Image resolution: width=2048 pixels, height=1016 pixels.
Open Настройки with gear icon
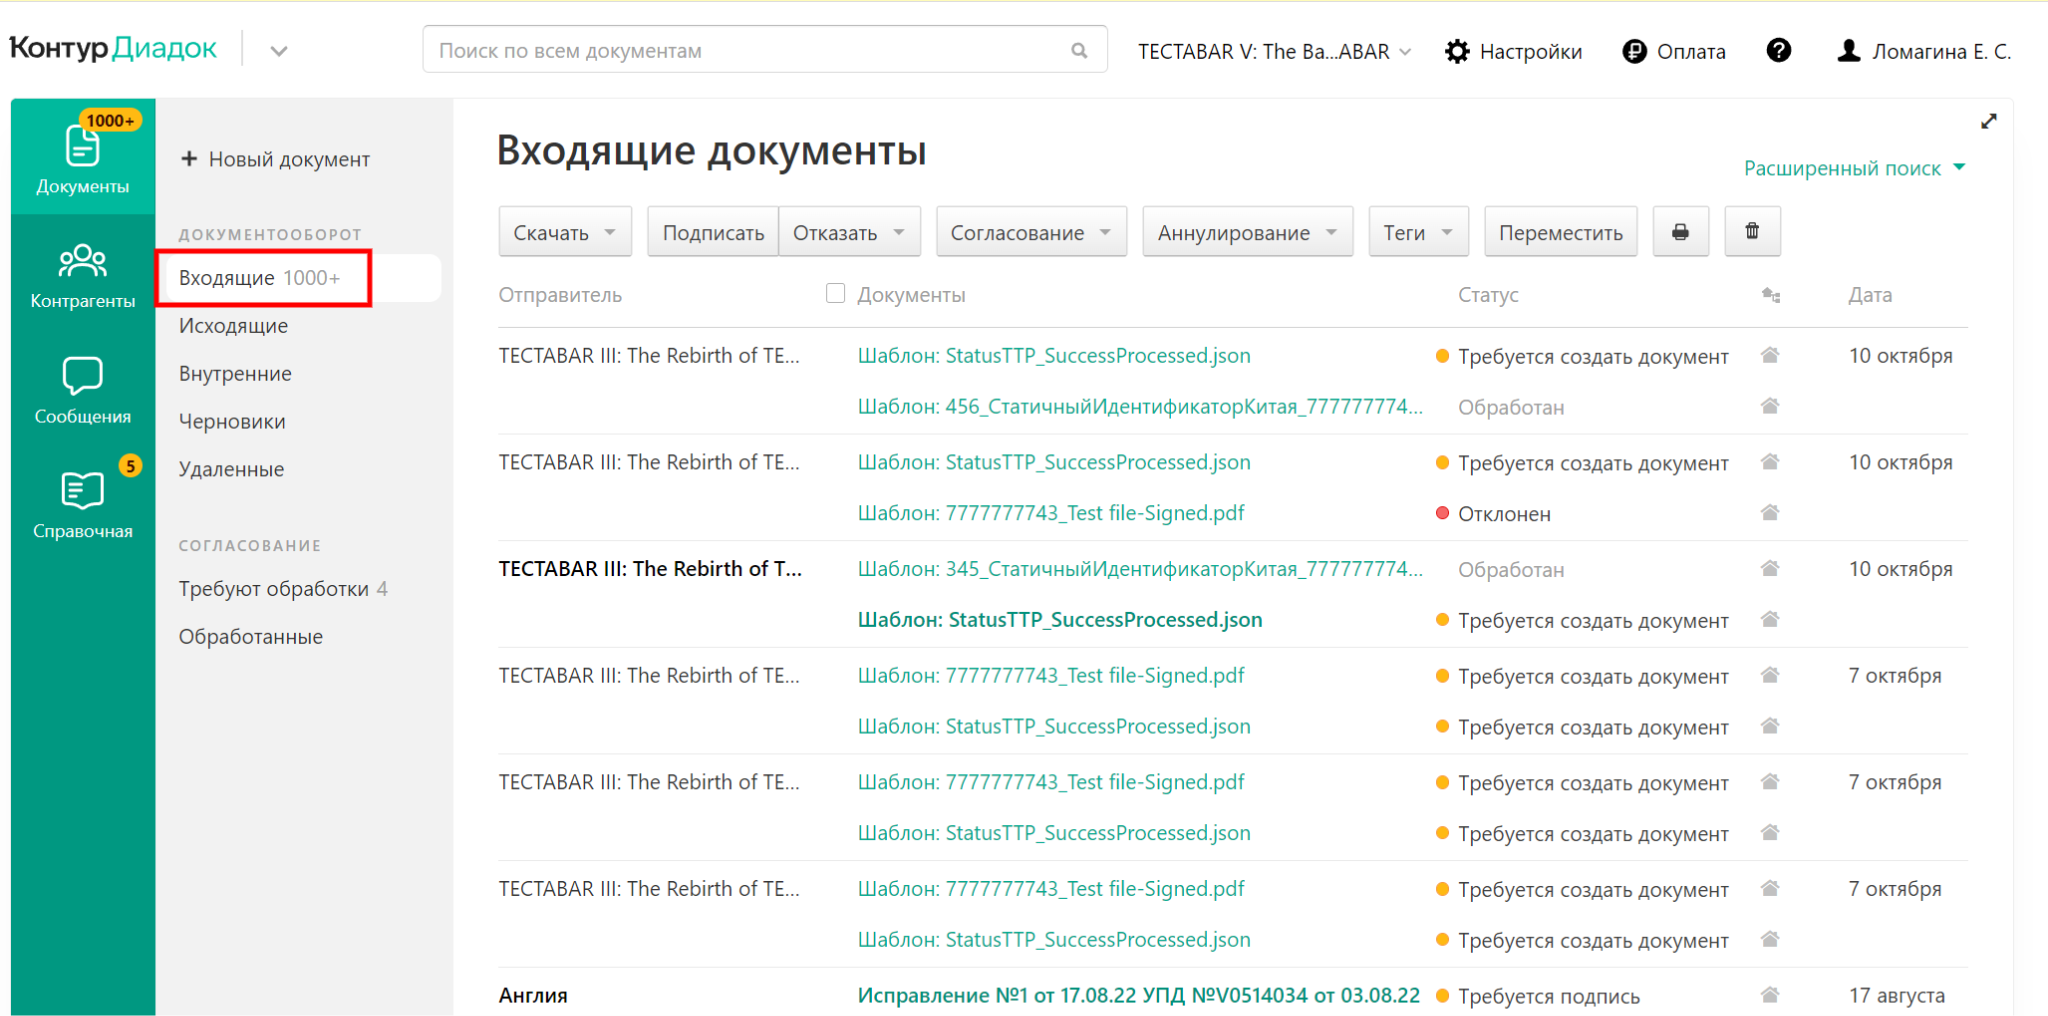tap(1514, 51)
